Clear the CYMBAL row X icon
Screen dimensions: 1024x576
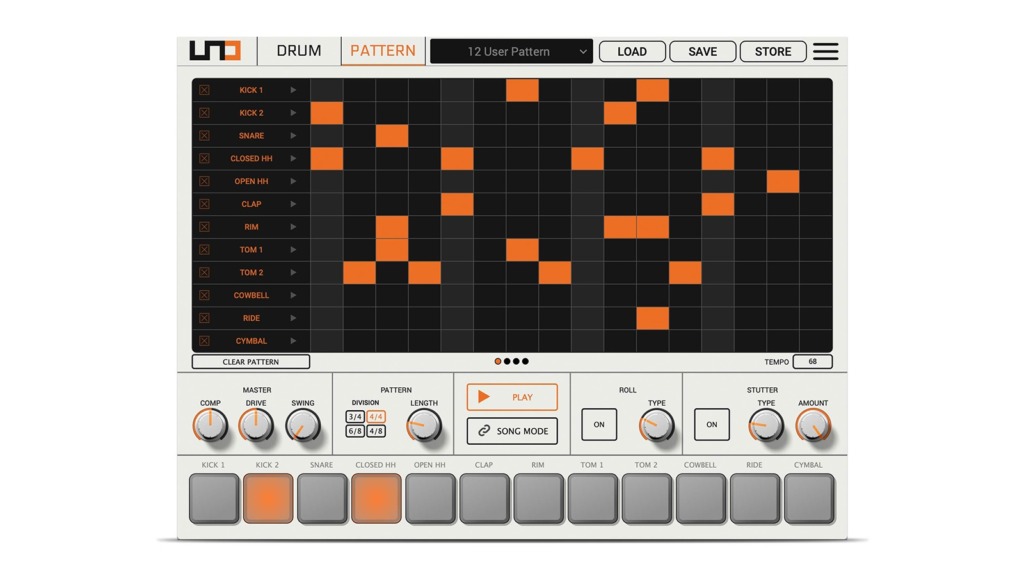204,341
